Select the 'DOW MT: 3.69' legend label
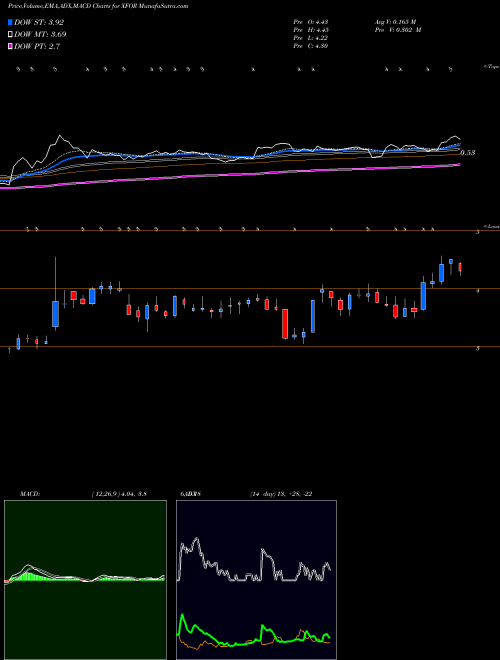The image size is (500, 660). point(40,34)
